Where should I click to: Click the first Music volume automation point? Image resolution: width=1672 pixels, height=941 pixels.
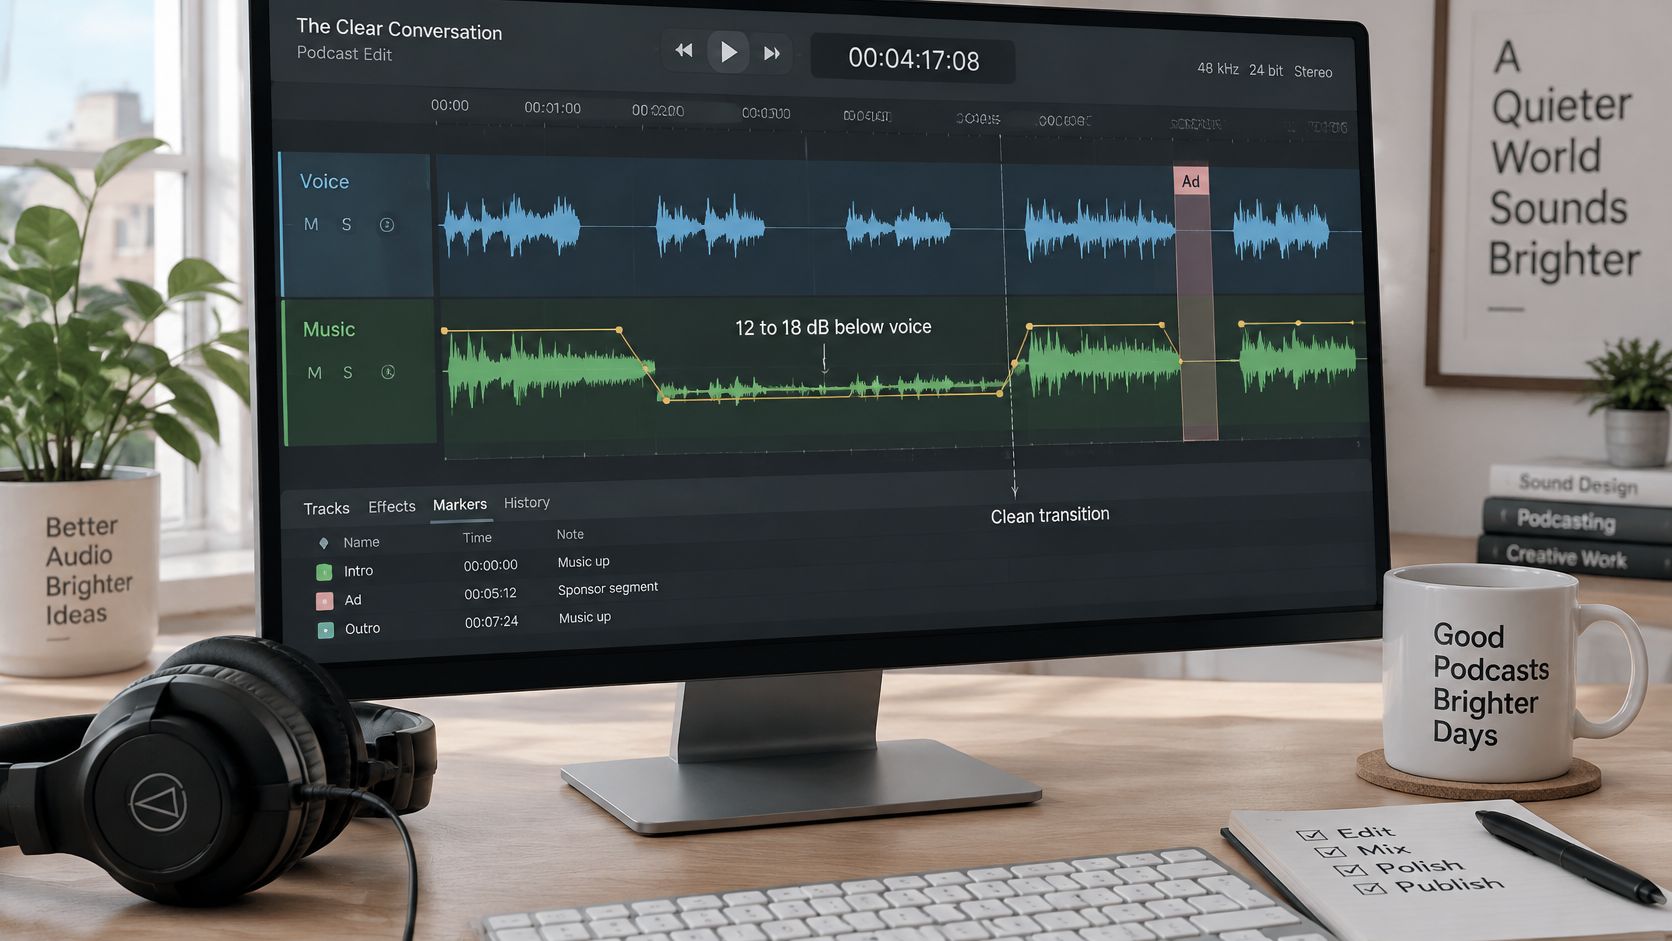click(x=444, y=330)
